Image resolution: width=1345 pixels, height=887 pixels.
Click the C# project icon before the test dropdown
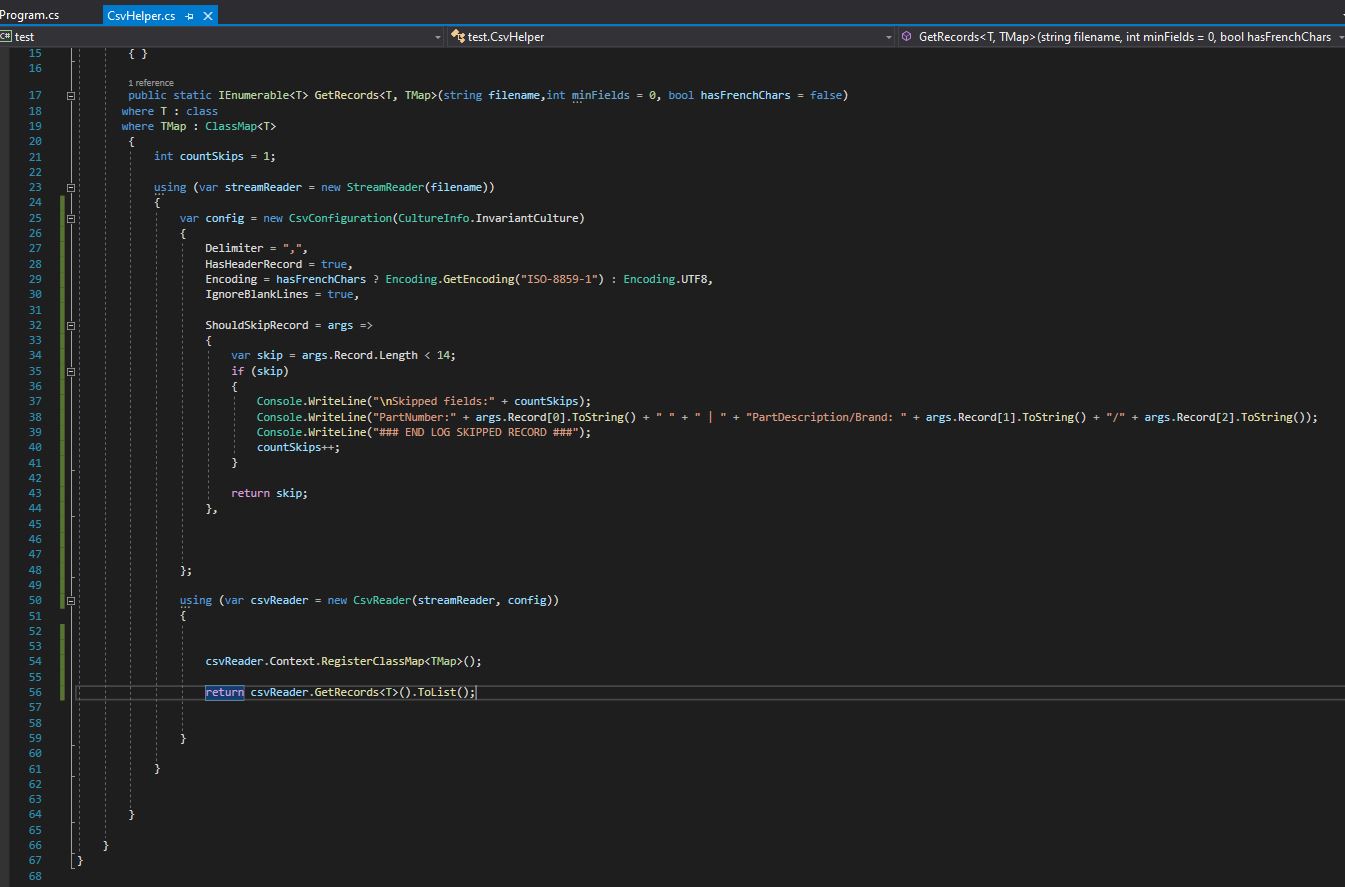(x=8, y=36)
